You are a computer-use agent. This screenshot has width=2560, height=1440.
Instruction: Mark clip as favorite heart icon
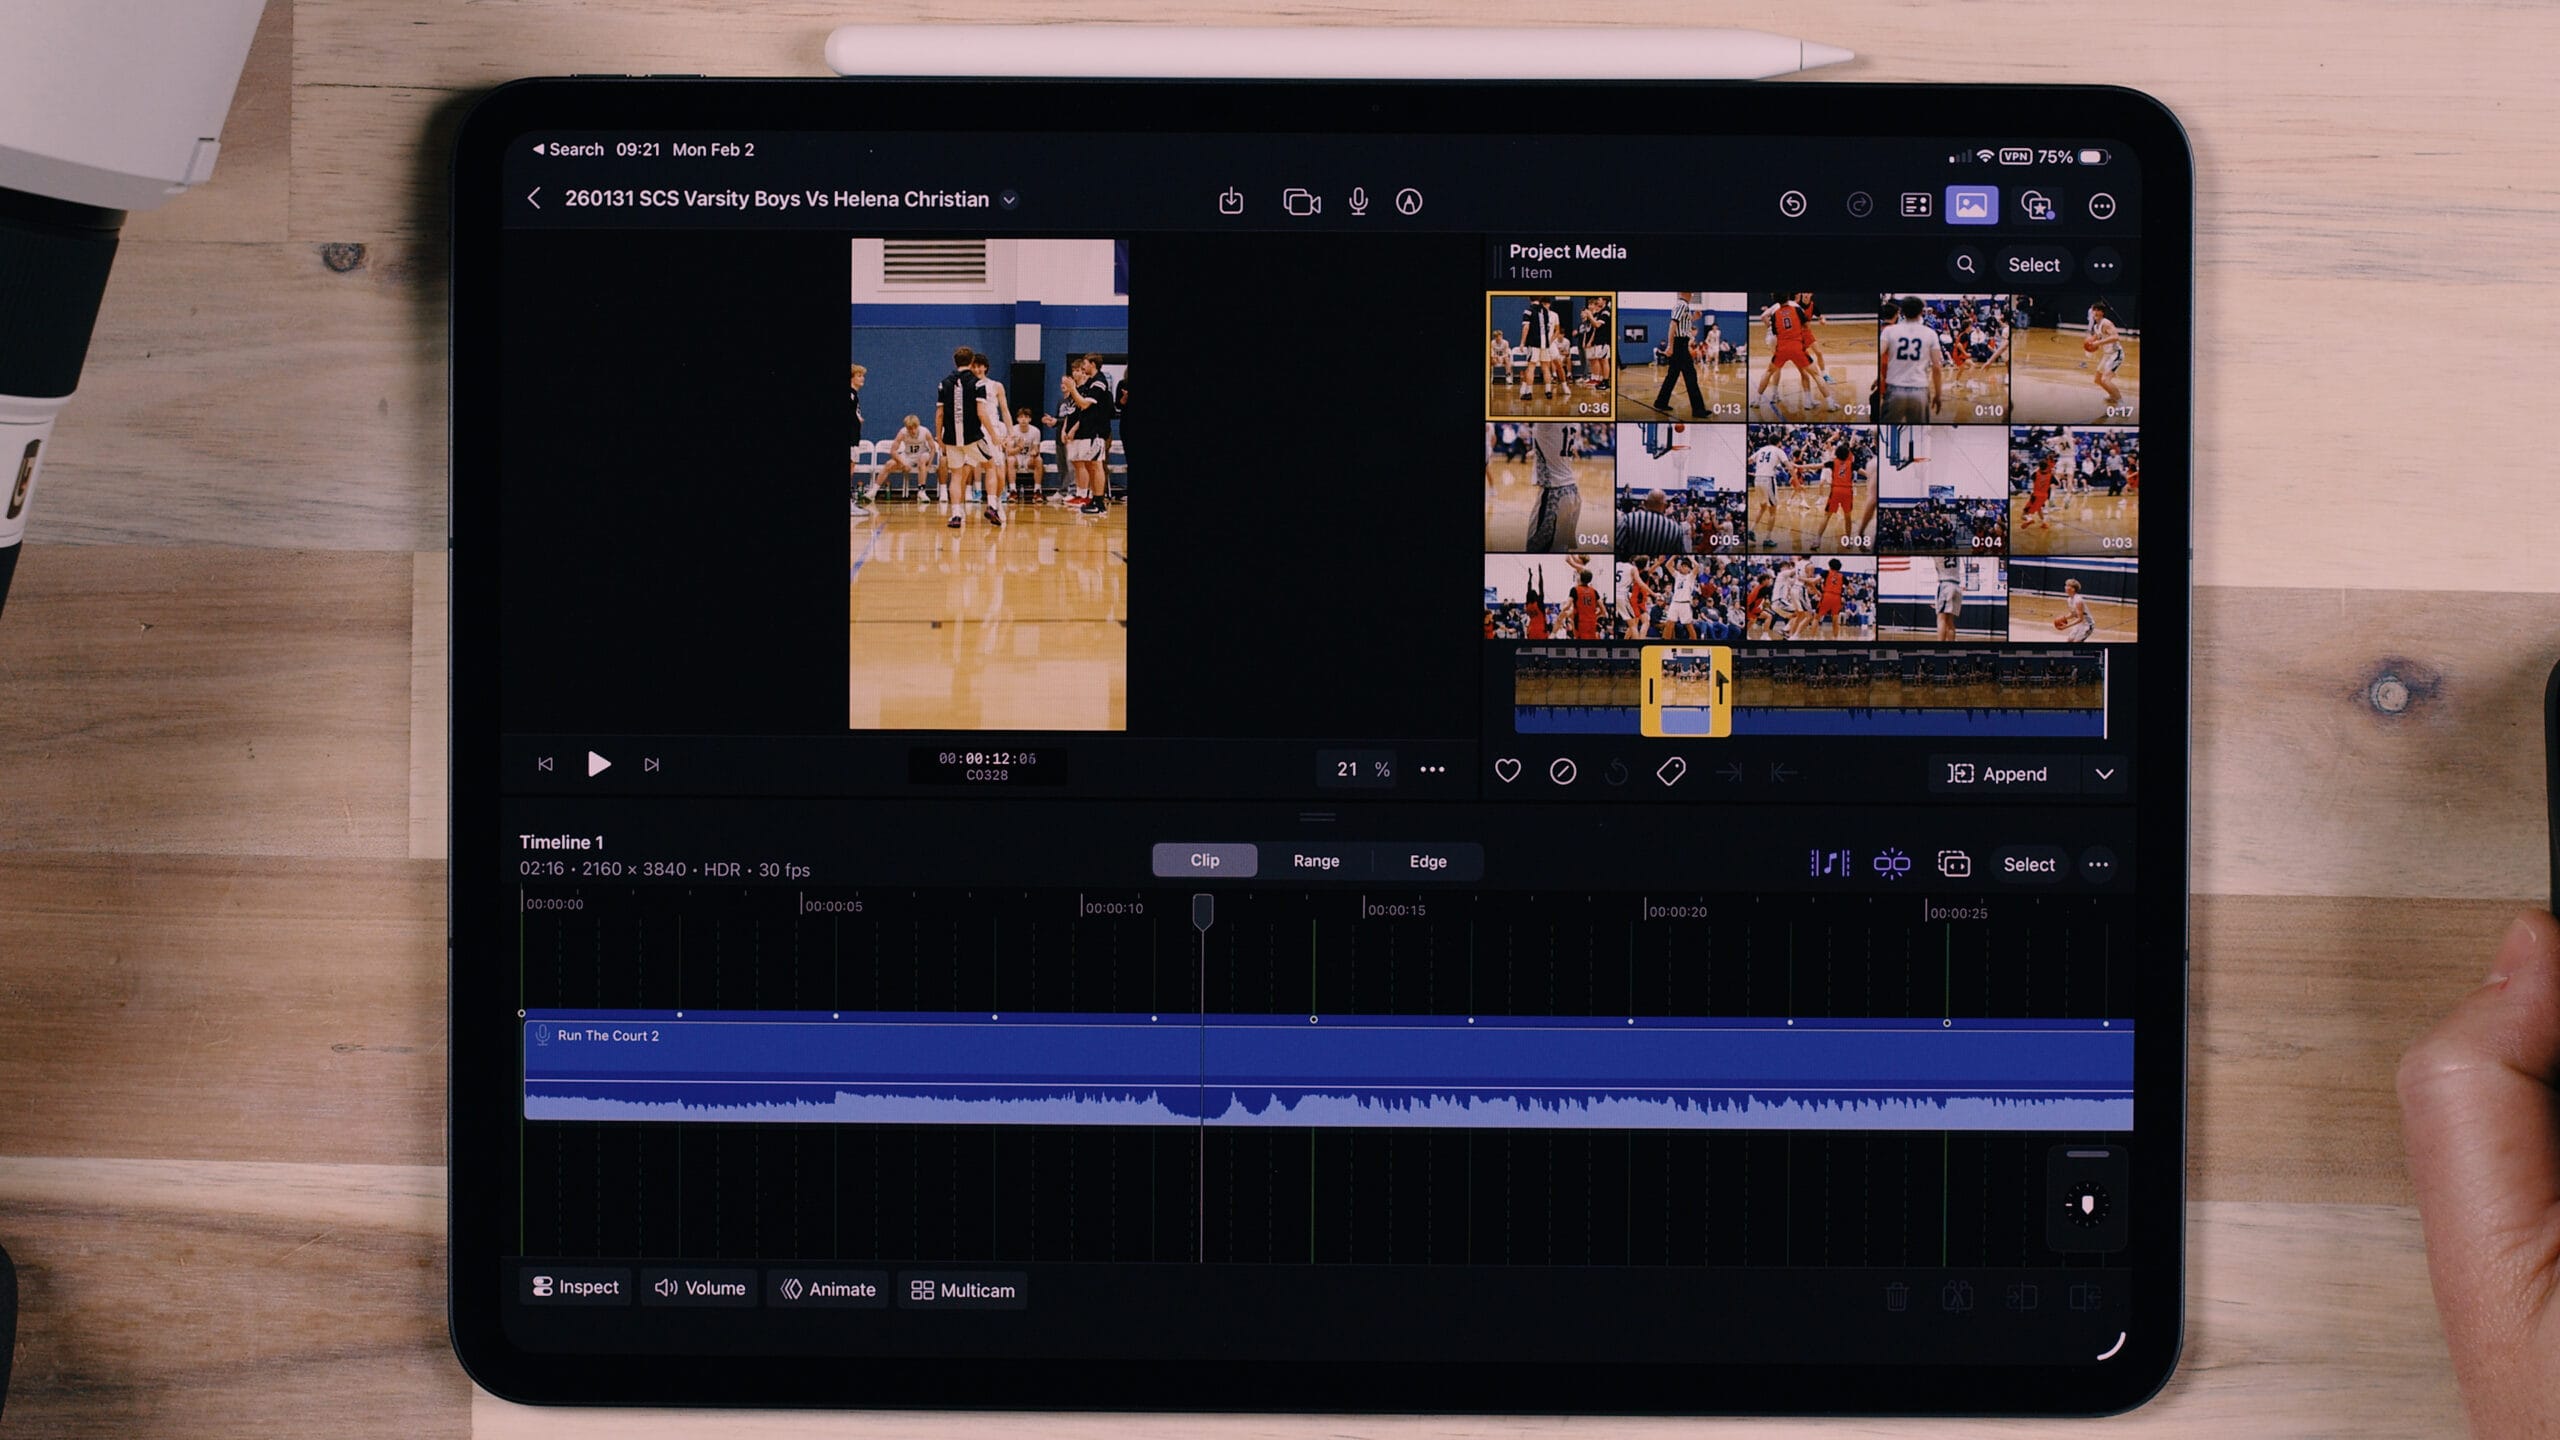1508,771
